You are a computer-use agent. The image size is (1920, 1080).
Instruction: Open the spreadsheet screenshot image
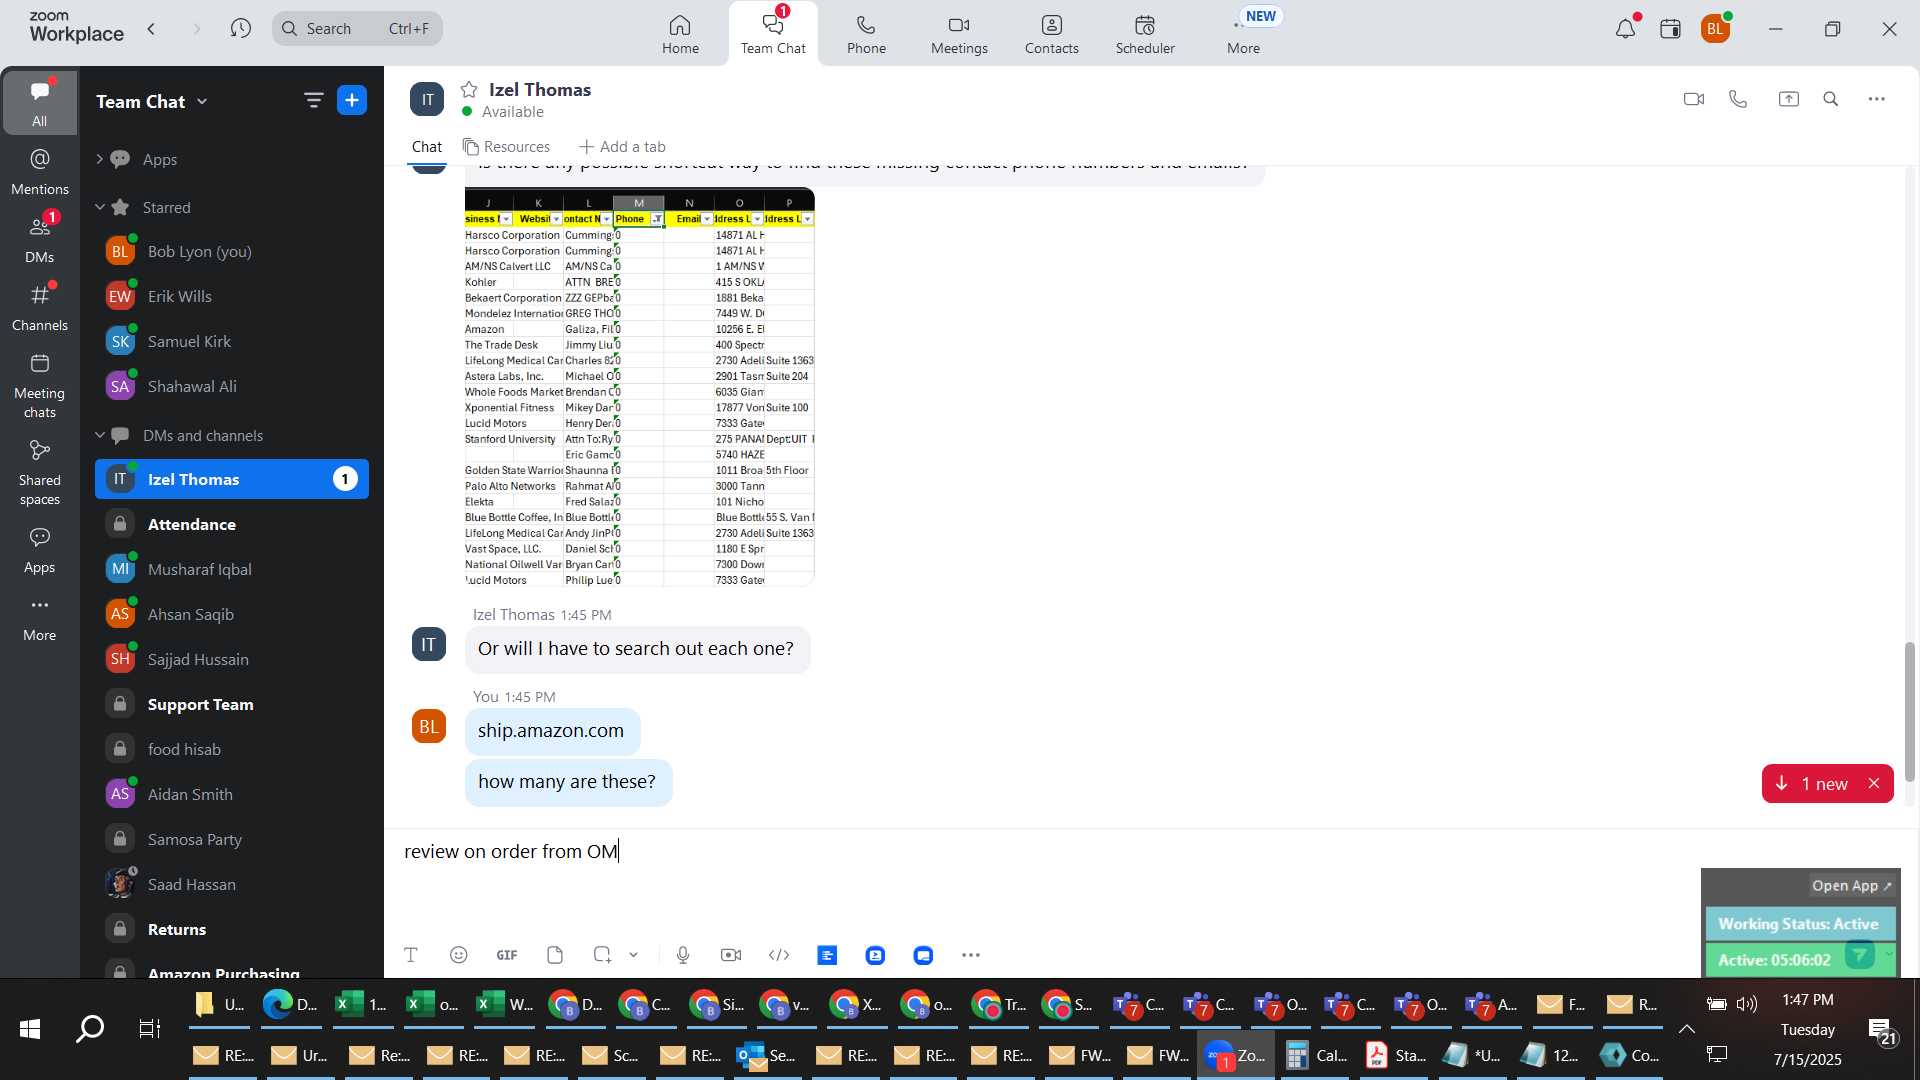click(640, 387)
